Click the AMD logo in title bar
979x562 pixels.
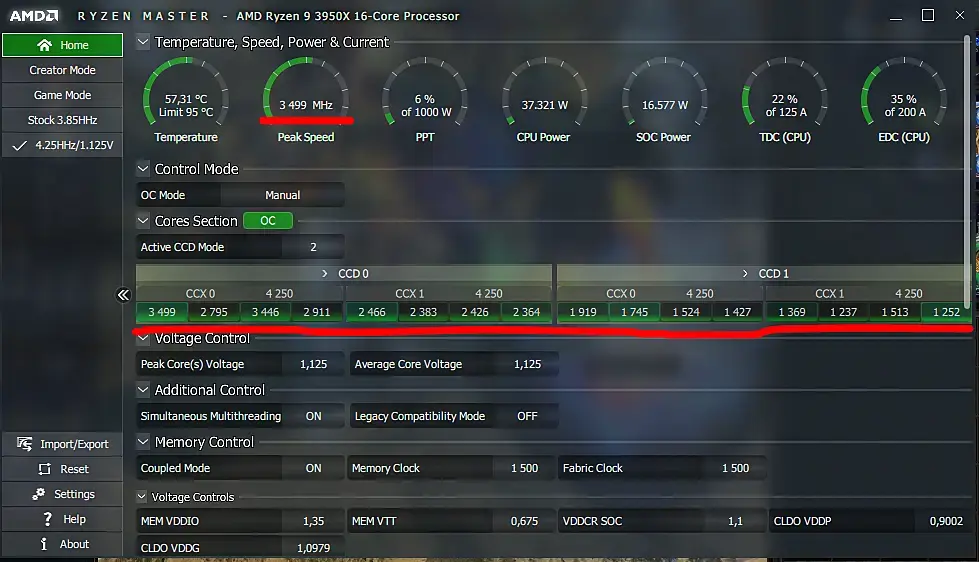tap(34, 16)
